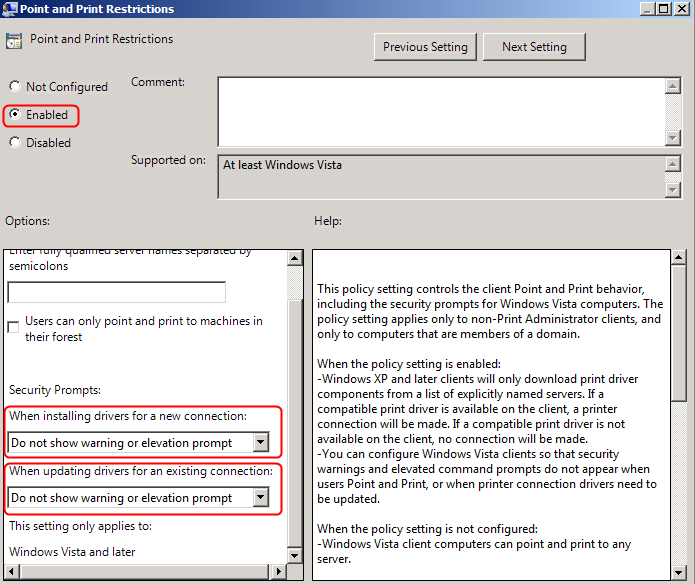Click Comment box scroll down arrow
The image size is (695, 584).
tap(673, 138)
